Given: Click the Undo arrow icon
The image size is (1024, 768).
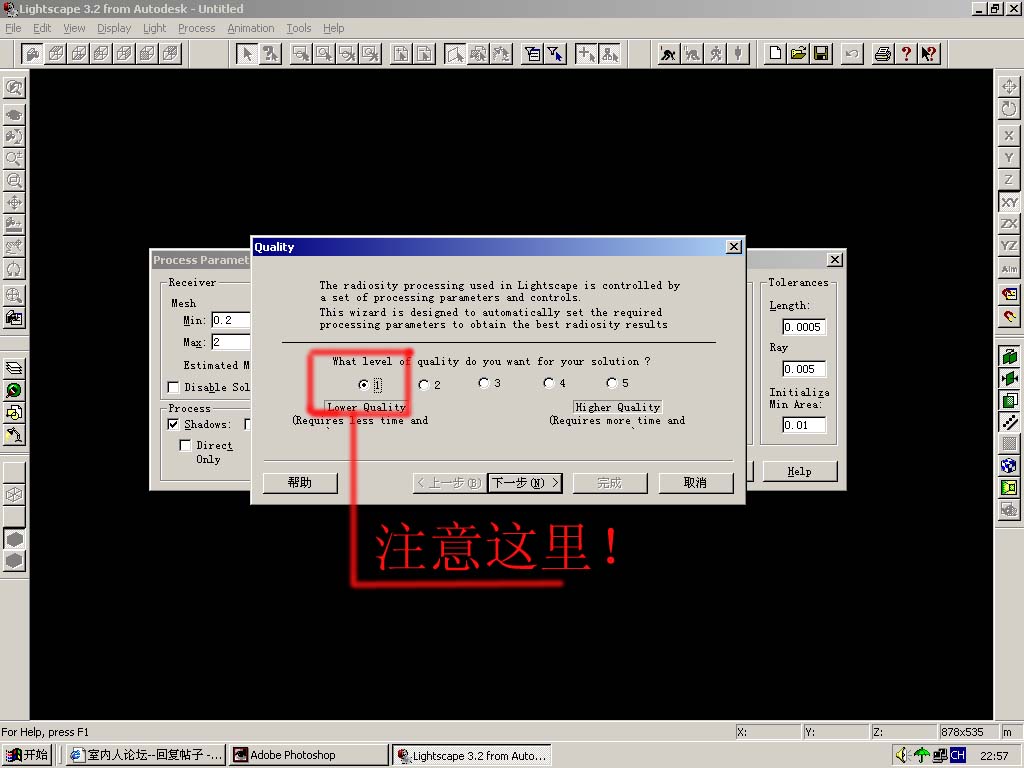Looking at the screenshot, I should pos(852,54).
